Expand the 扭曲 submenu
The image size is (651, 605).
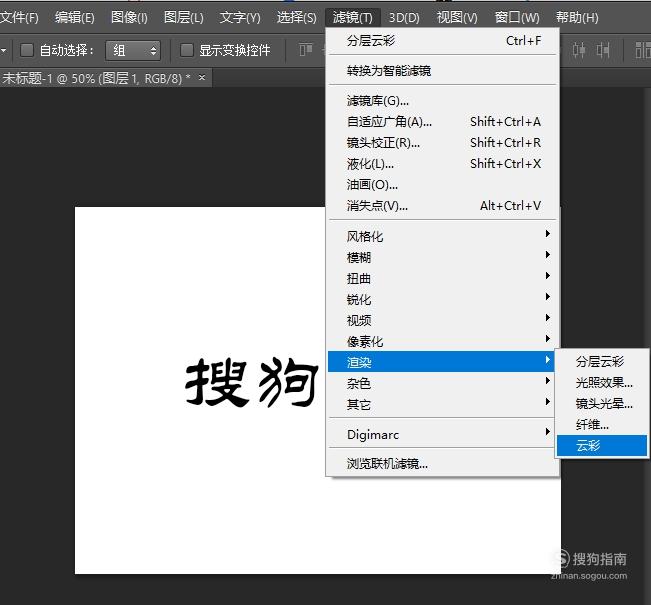click(x=443, y=279)
